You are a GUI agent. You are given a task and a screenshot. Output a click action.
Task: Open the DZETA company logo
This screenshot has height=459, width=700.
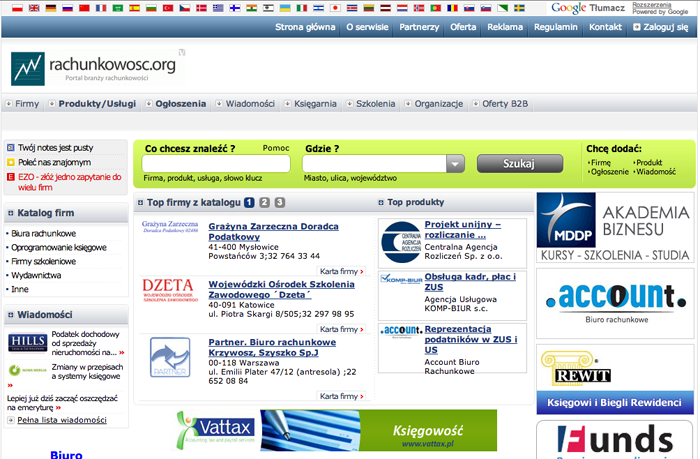(170, 290)
